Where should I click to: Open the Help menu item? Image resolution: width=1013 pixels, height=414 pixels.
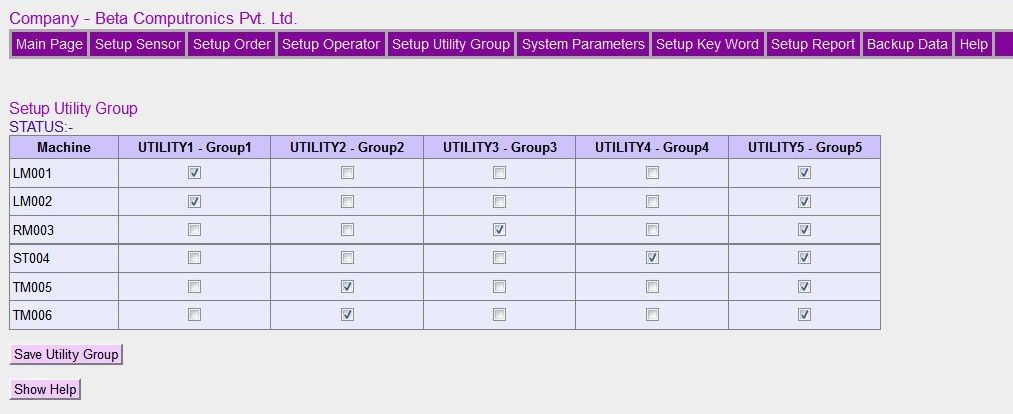[x=973, y=44]
